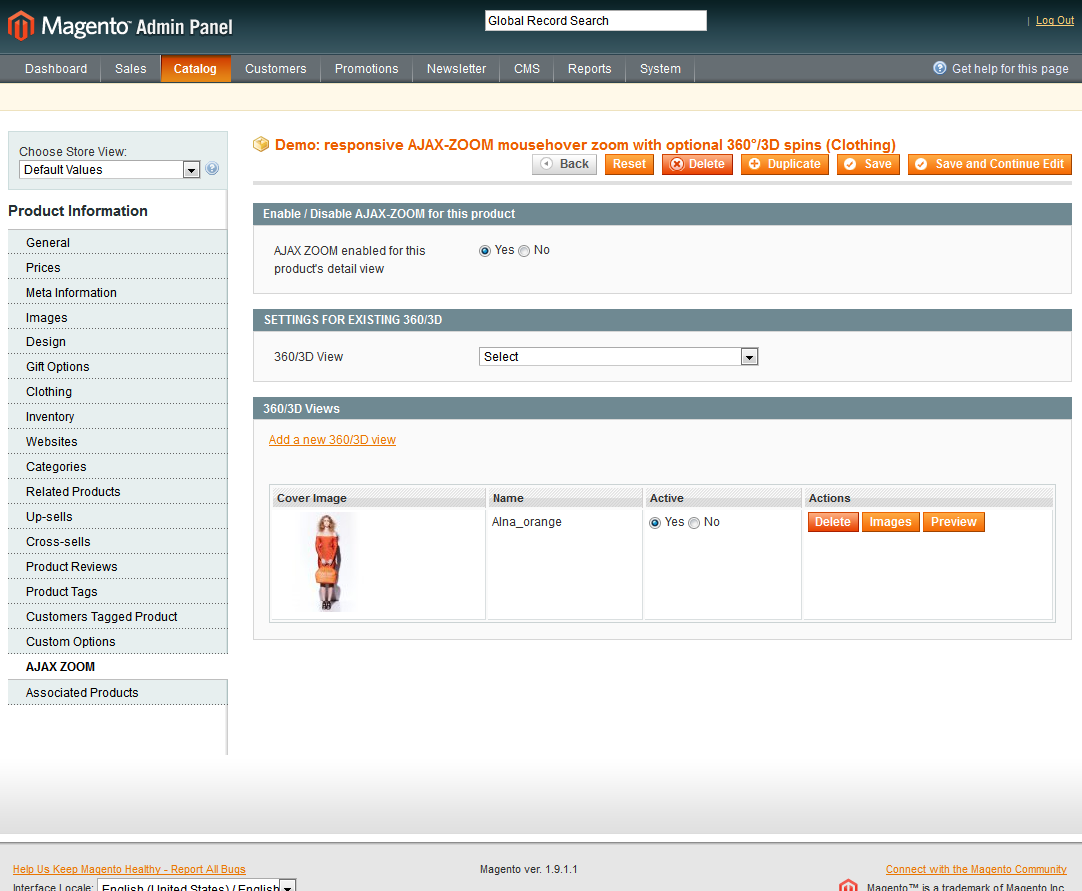Click Connect with the Magento Community link
This screenshot has height=891, width=1082.
pos(976,870)
